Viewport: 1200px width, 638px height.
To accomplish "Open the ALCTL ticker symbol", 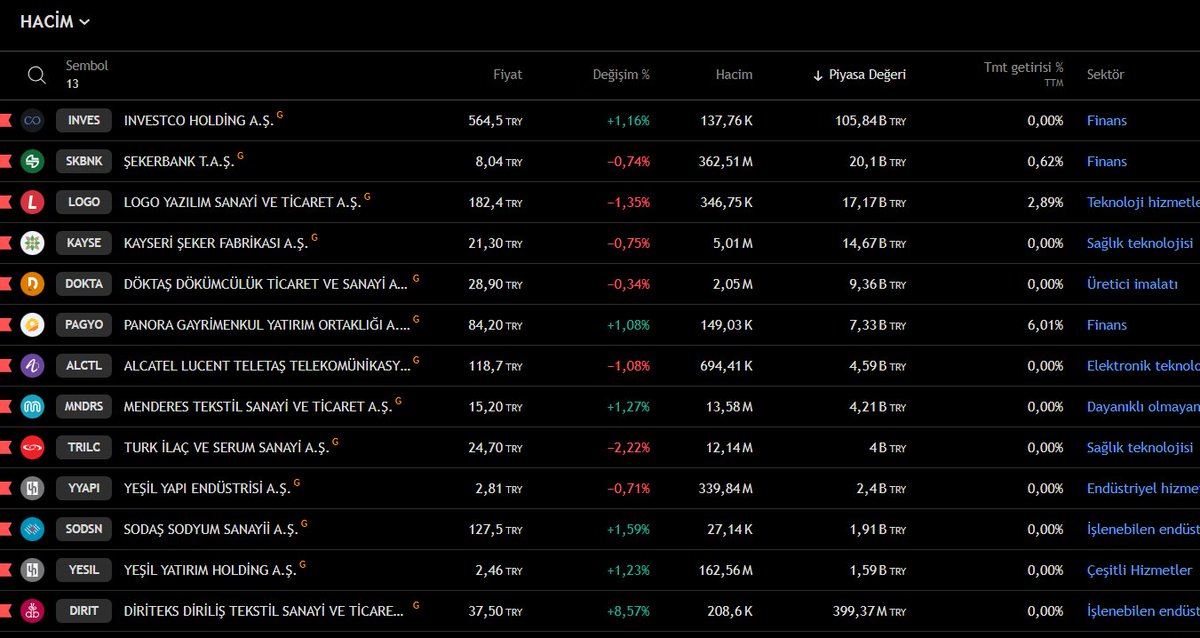I will point(84,366).
